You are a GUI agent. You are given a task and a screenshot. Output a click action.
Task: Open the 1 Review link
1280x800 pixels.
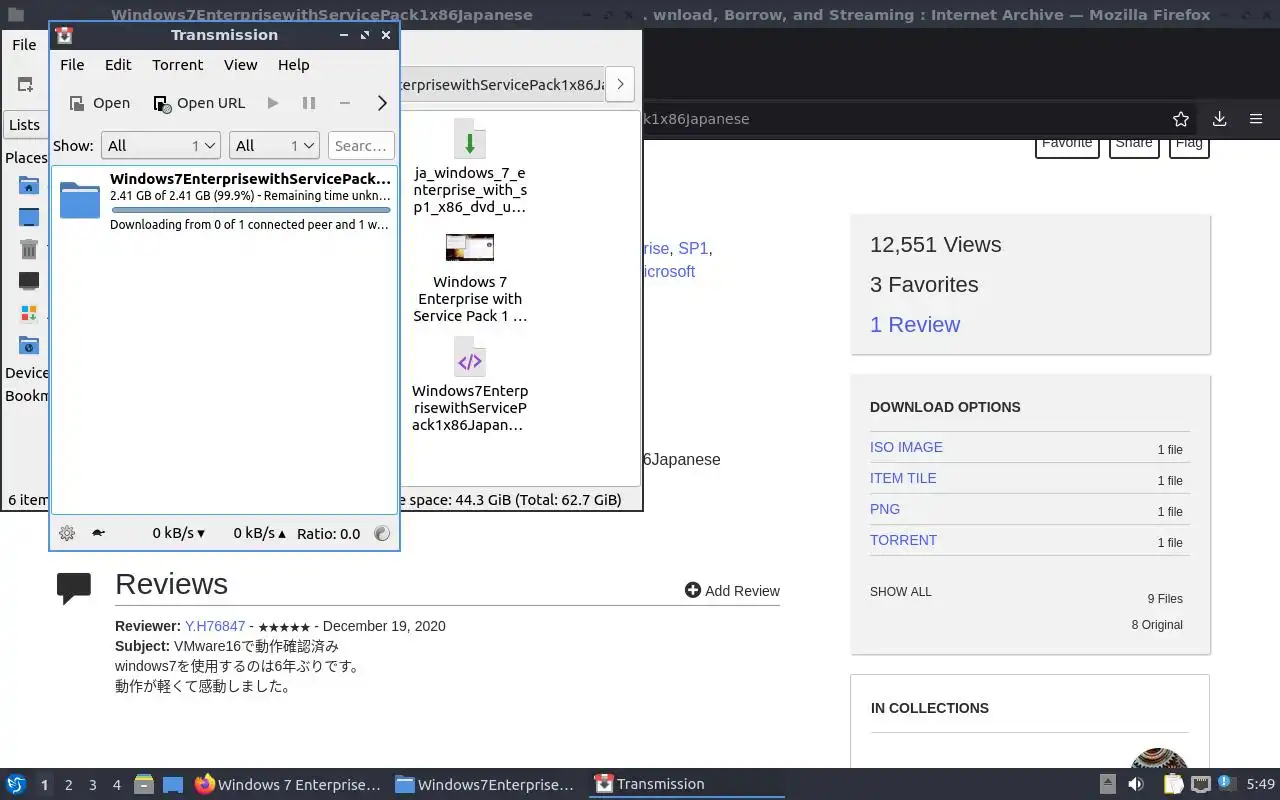(x=915, y=325)
